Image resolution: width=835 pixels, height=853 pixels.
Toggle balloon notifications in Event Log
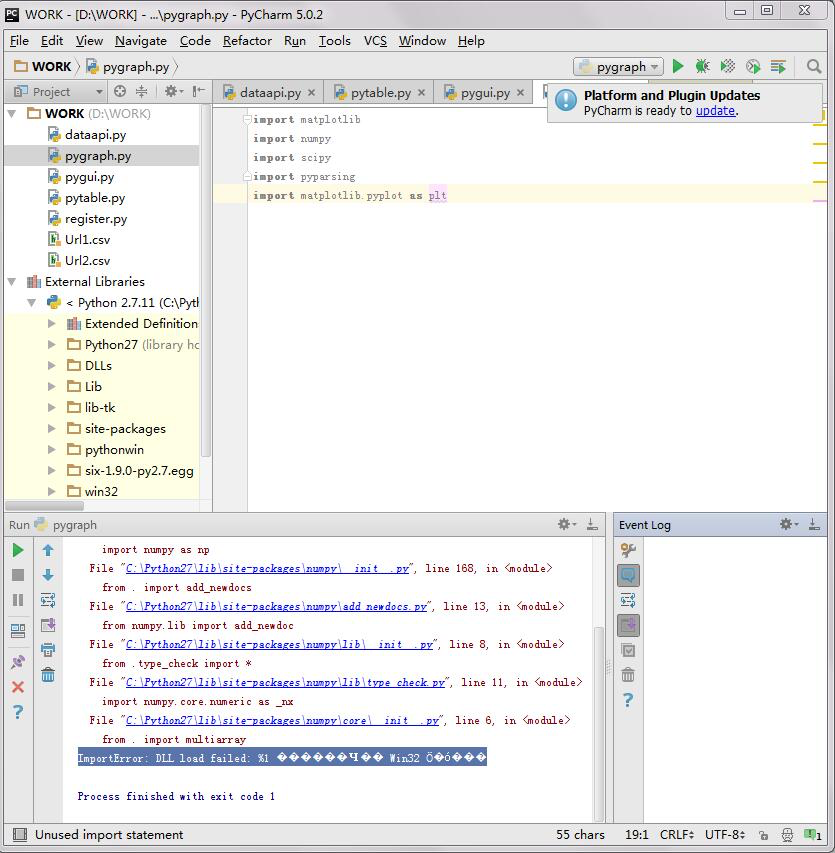point(628,575)
